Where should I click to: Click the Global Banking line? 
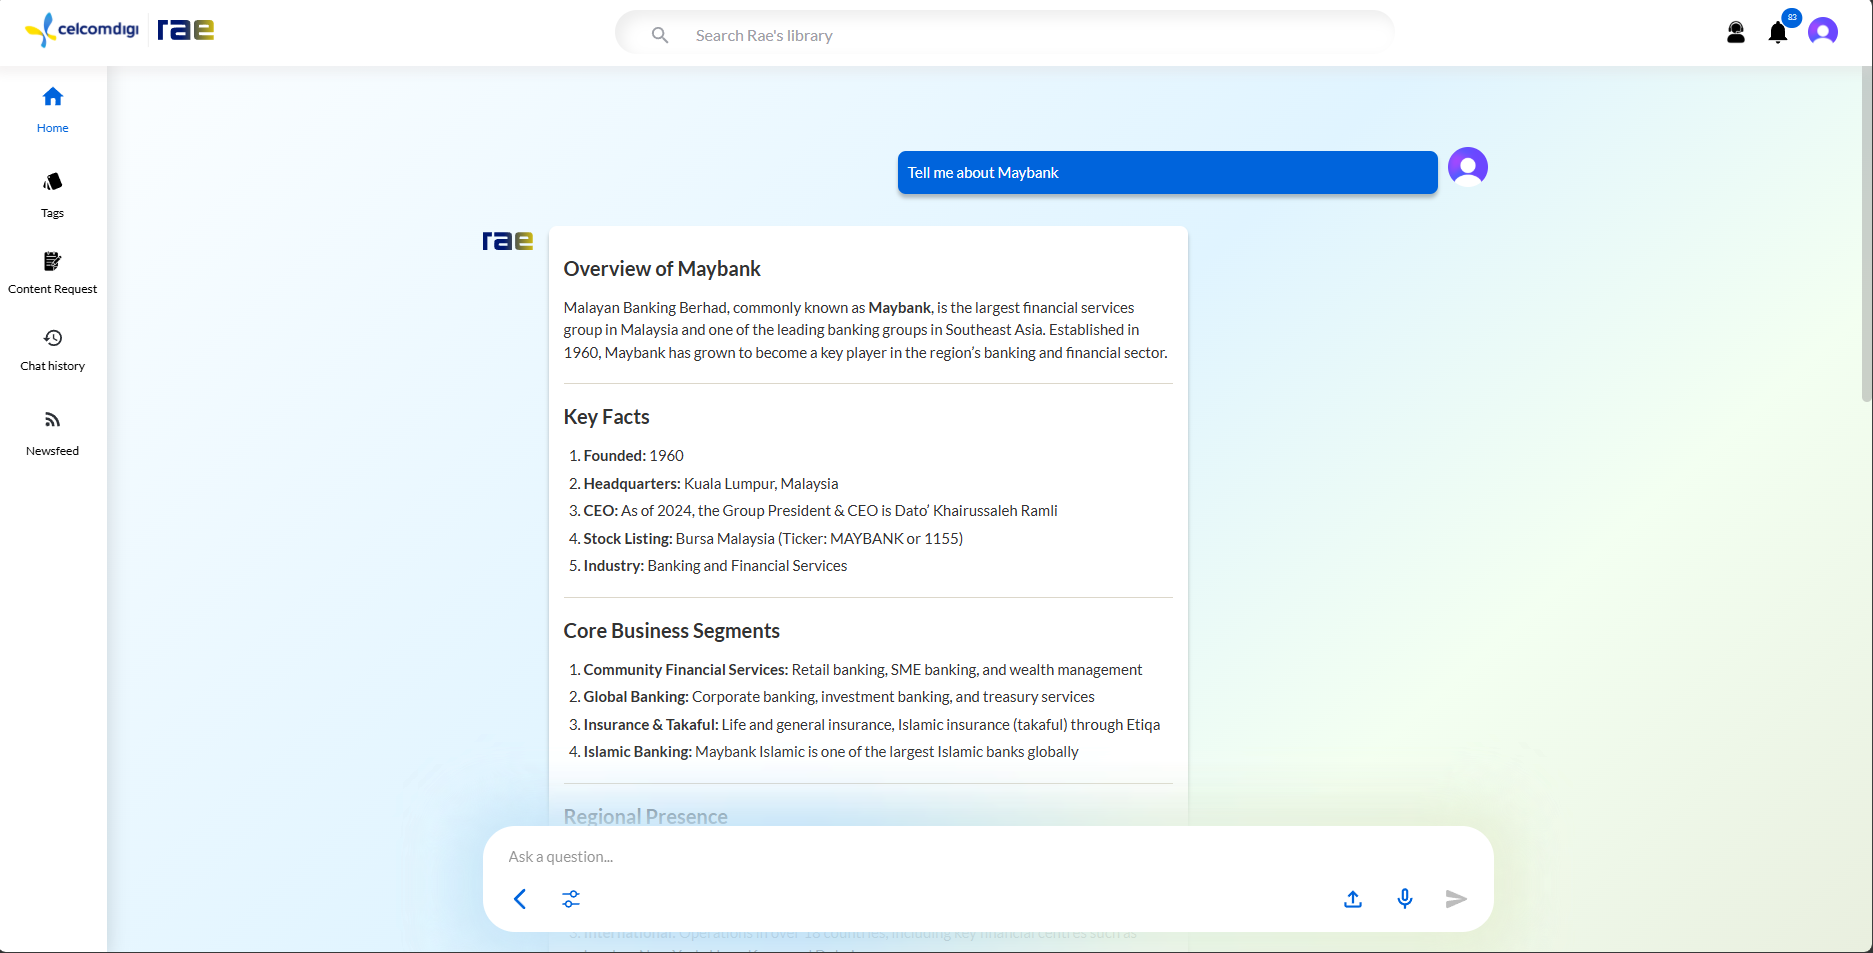(x=832, y=697)
